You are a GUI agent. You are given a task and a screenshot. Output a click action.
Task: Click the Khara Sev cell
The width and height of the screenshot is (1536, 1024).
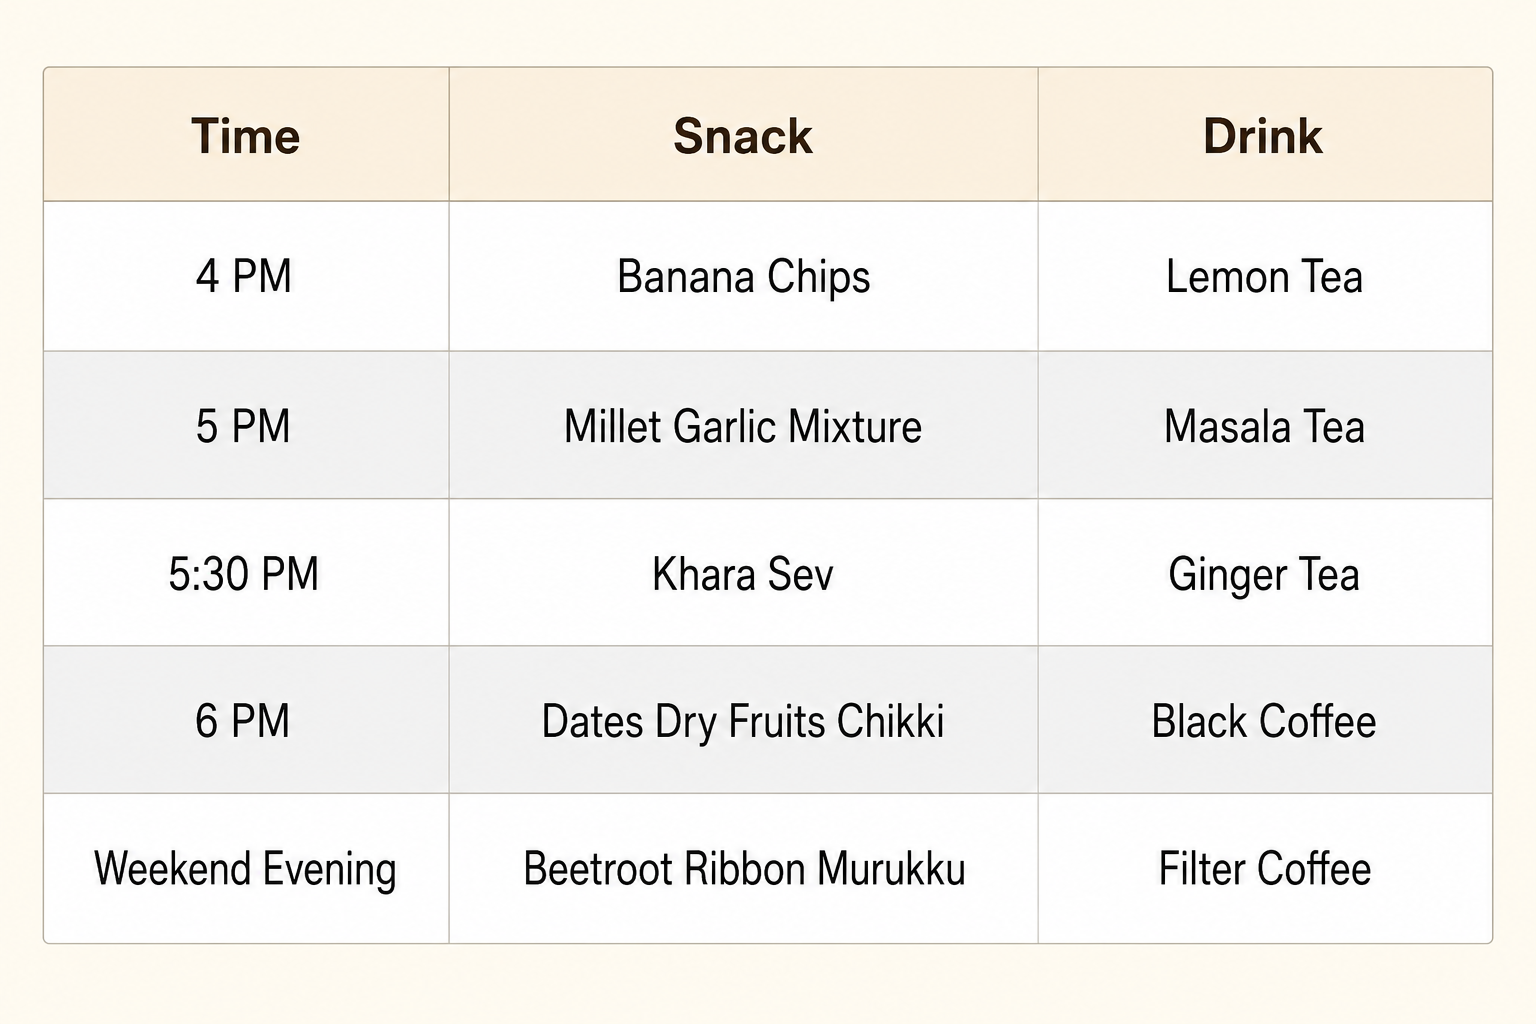pyautogui.click(x=743, y=572)
